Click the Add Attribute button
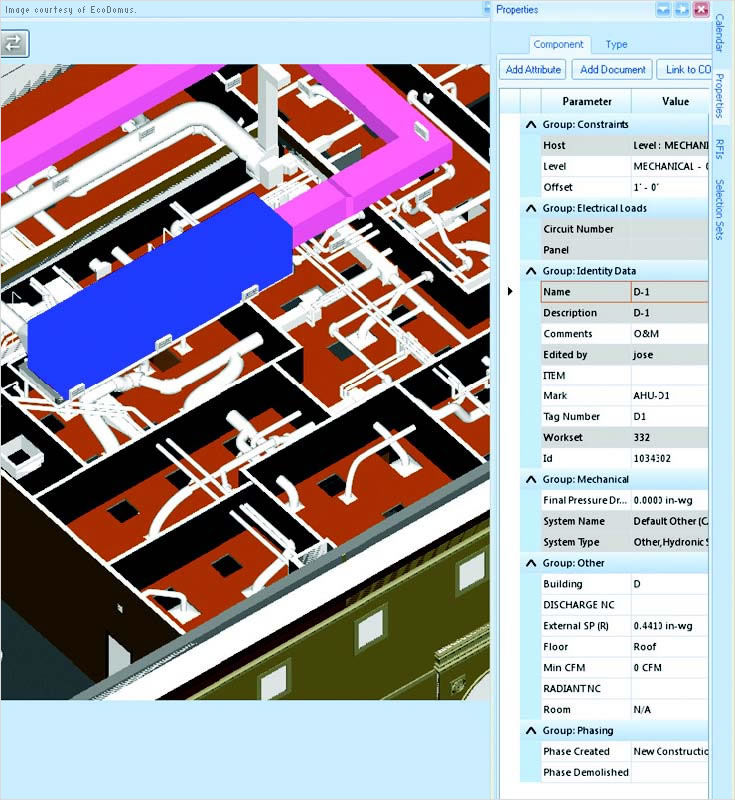The height and width of the screenshot is (800, 735). [x=534, y=70]
